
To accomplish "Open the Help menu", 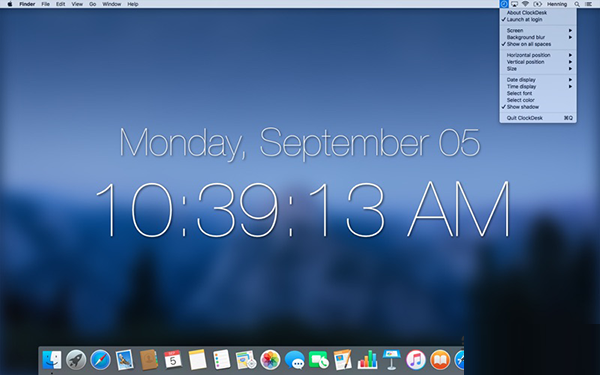I will 133,4.
